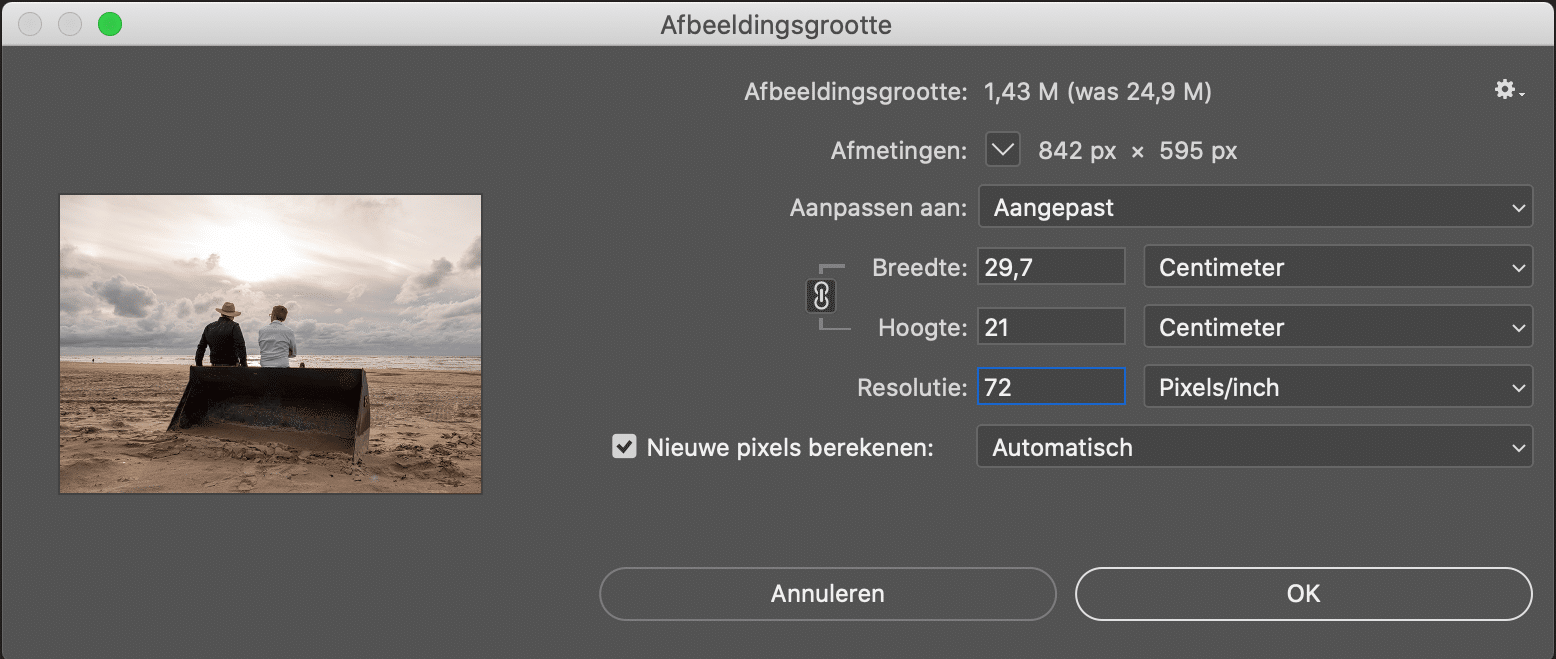This screenshot has width=1556, height=659.
Task: Open the Afmetingen units dropdown arrow
Action: click(x=1003, y=151)
